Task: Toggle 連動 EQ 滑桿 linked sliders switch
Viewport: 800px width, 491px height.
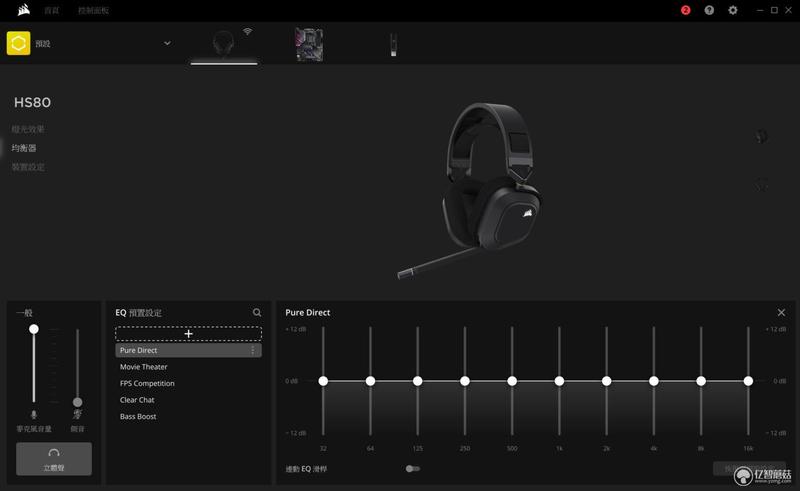Action: 412,469
